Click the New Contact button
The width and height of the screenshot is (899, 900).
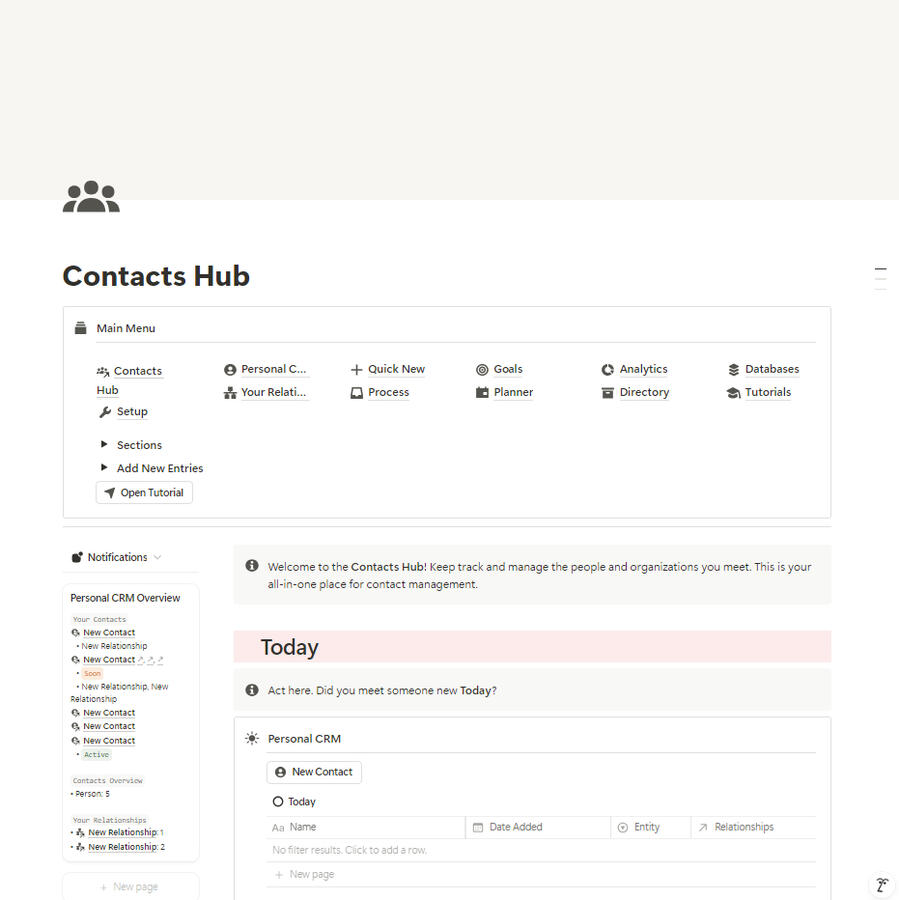[314, 772]
